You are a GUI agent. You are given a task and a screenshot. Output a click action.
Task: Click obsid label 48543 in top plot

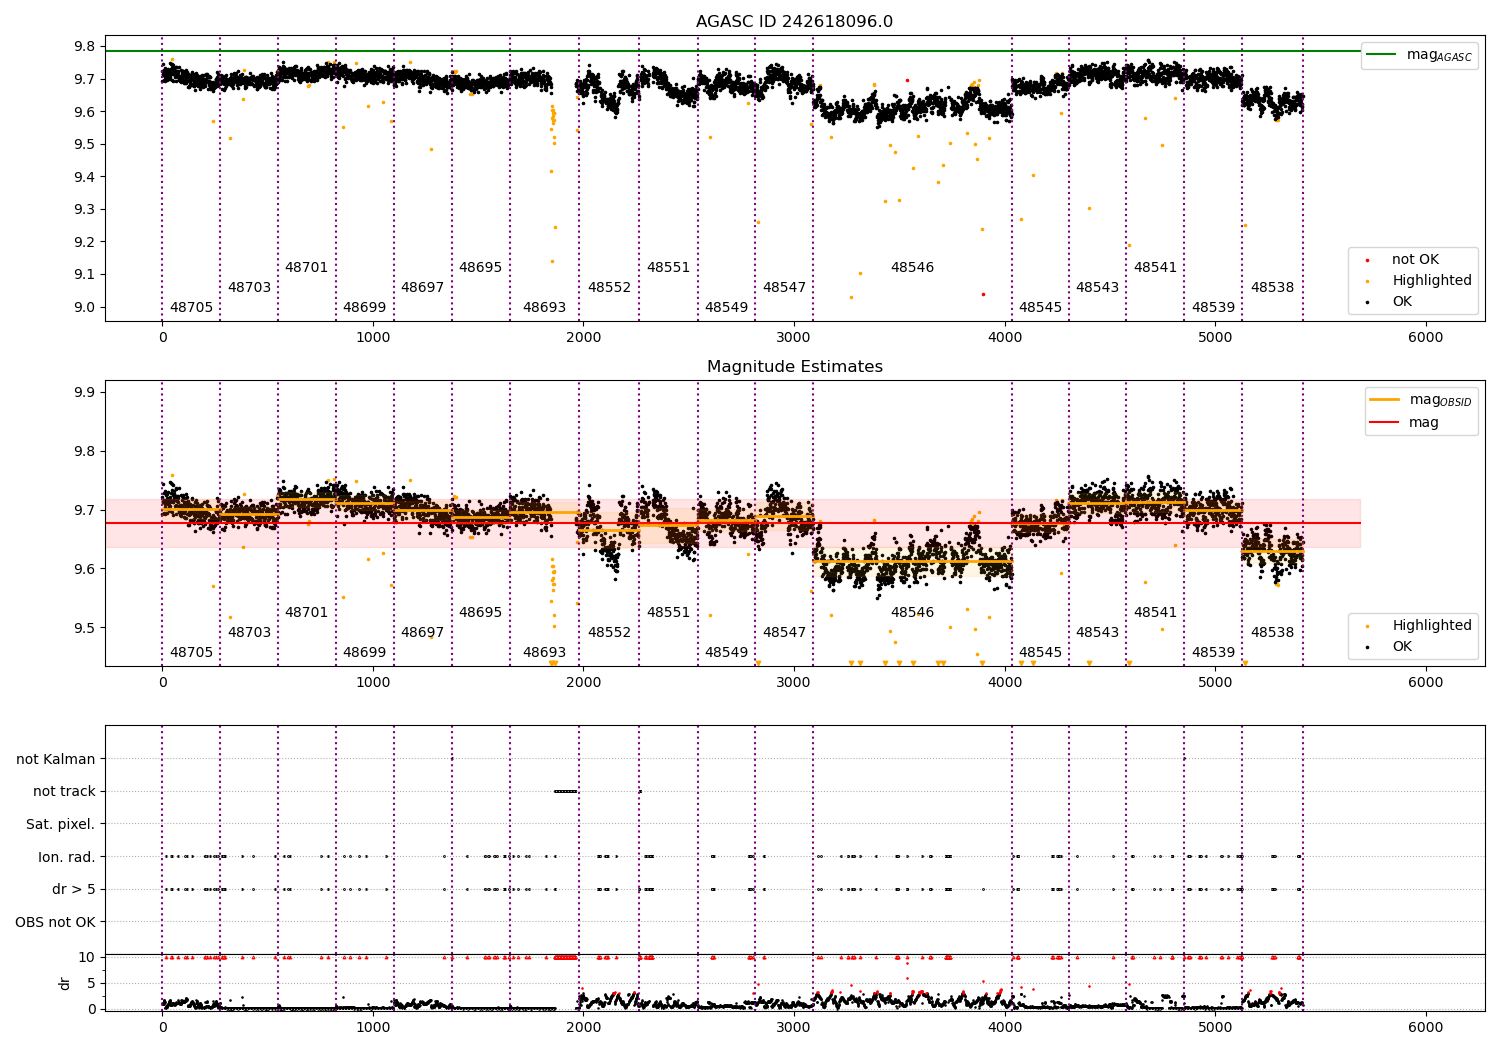(x=1097, y=287)
